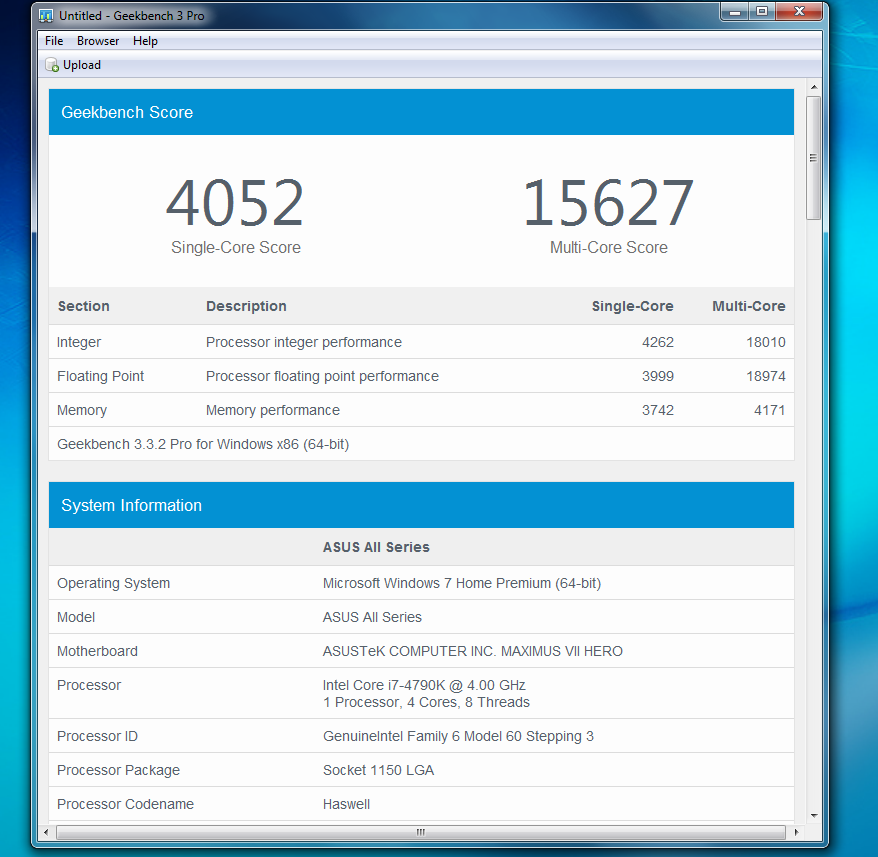878x857 pixels.
Task: Click 'Processor integer performance' description
Action: (x=303, y=342)
